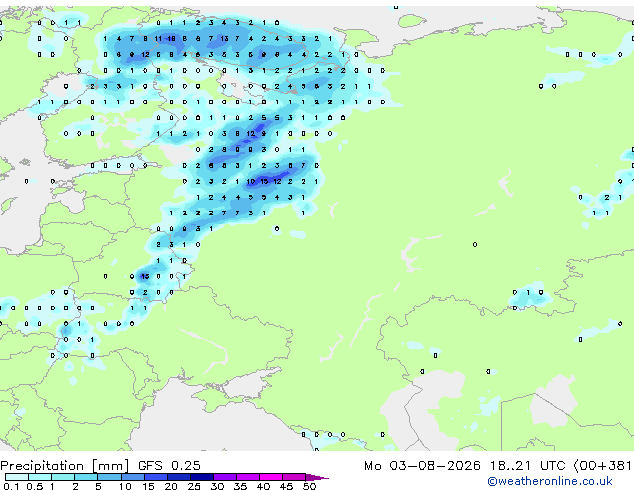Open the weatheronline.co.uk copyright link

pos(549,481)
